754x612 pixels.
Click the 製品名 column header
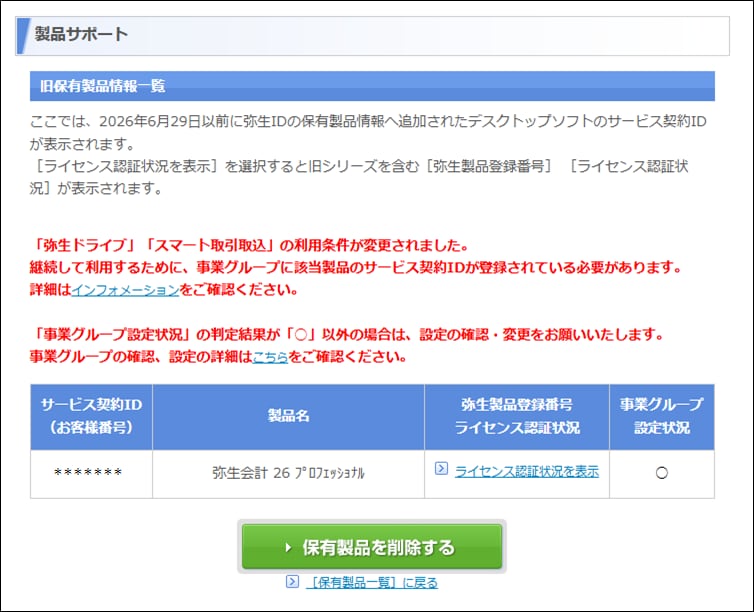289,416
